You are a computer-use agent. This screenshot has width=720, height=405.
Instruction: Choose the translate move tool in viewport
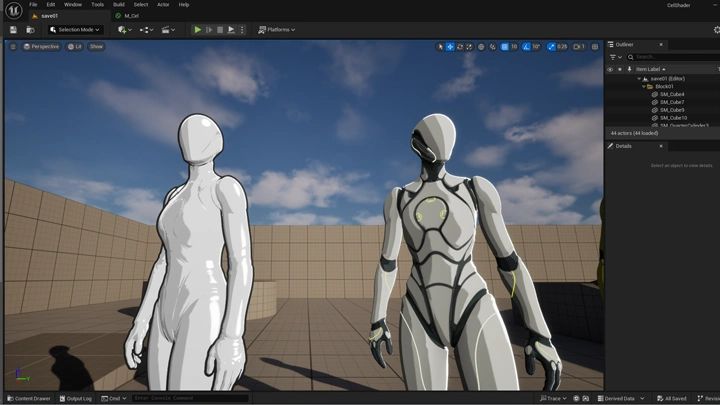click(450, 47)
